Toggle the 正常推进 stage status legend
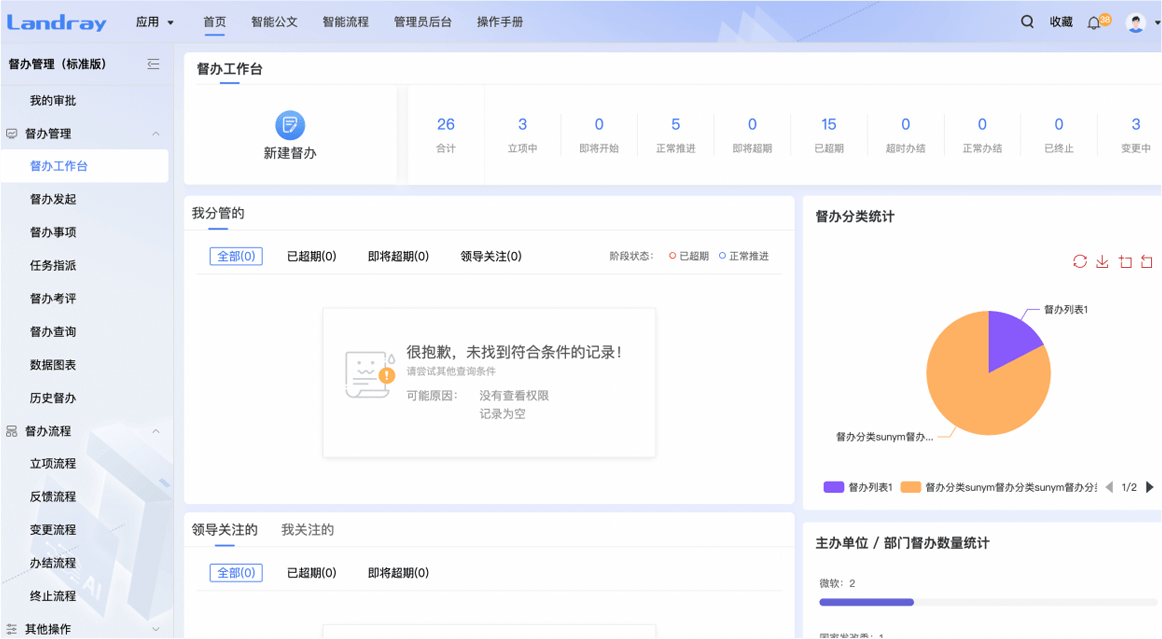The height and width of the screenshot is (639, 1162). coord(743,257)
